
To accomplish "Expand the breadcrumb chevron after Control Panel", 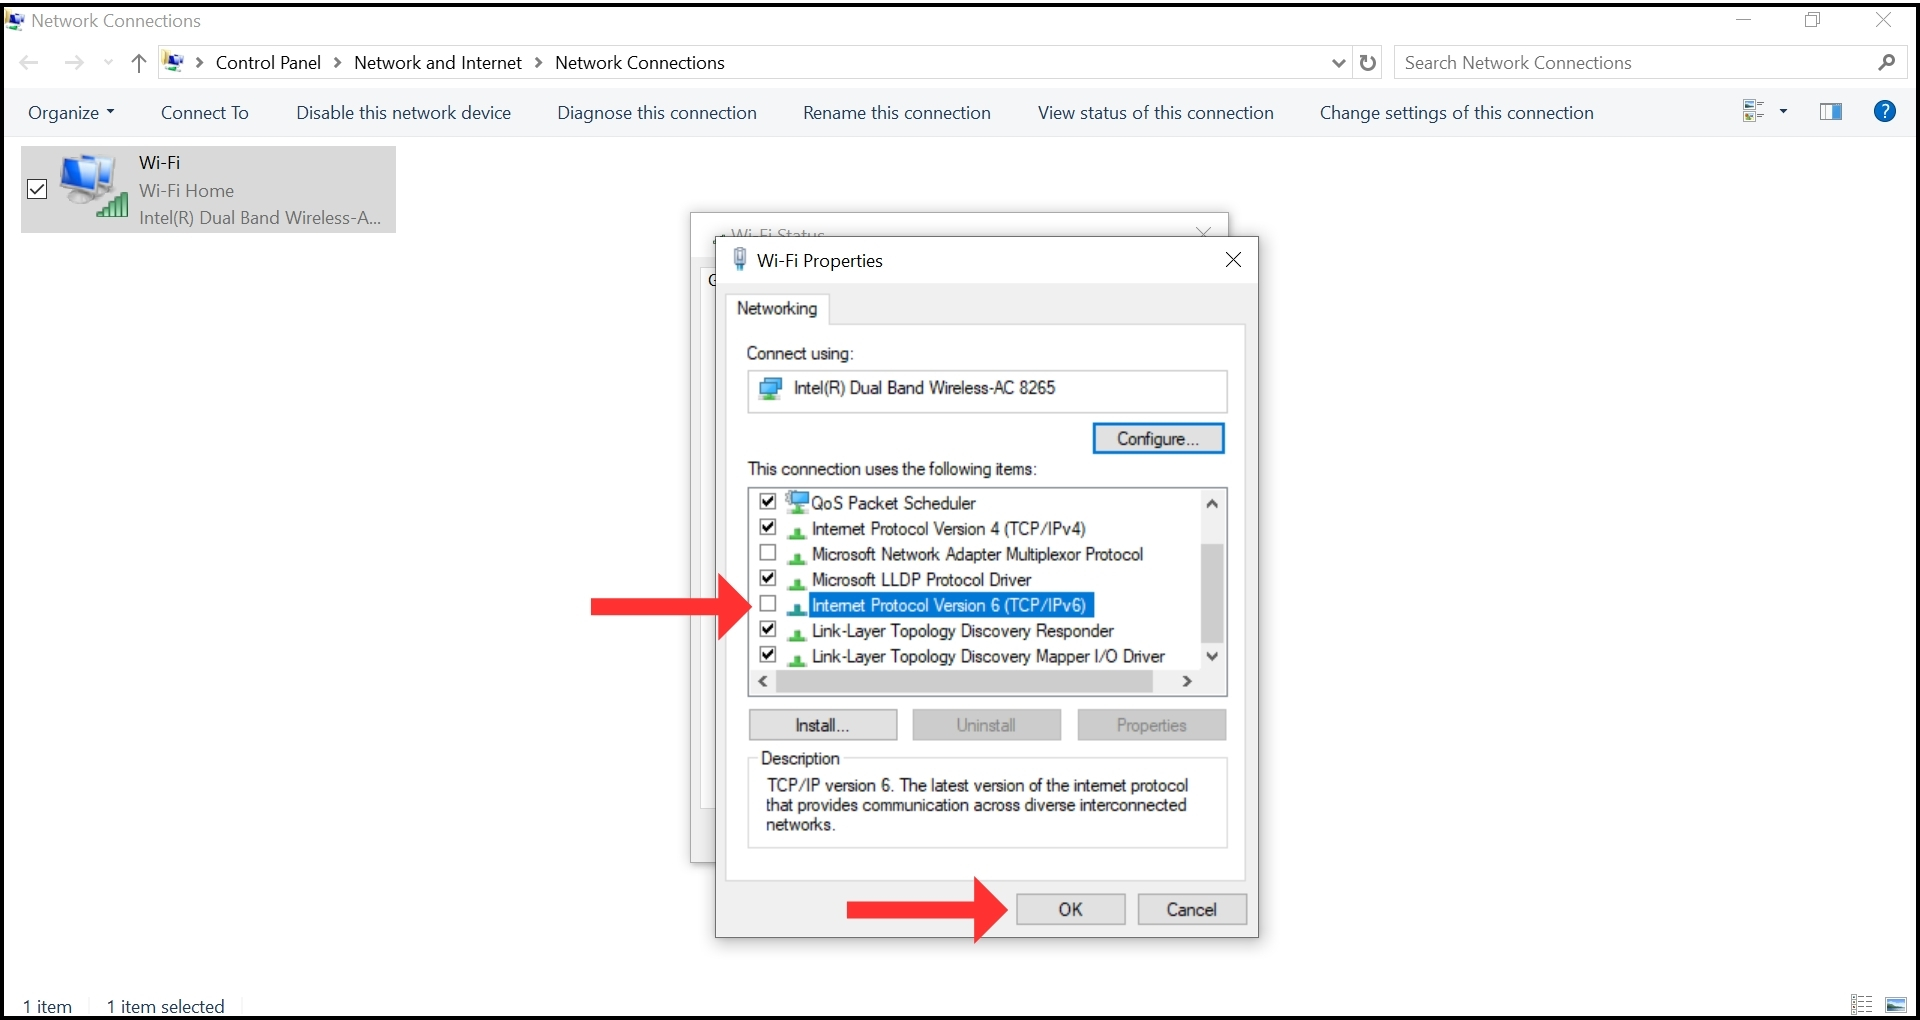I will (x=337, y=63).
